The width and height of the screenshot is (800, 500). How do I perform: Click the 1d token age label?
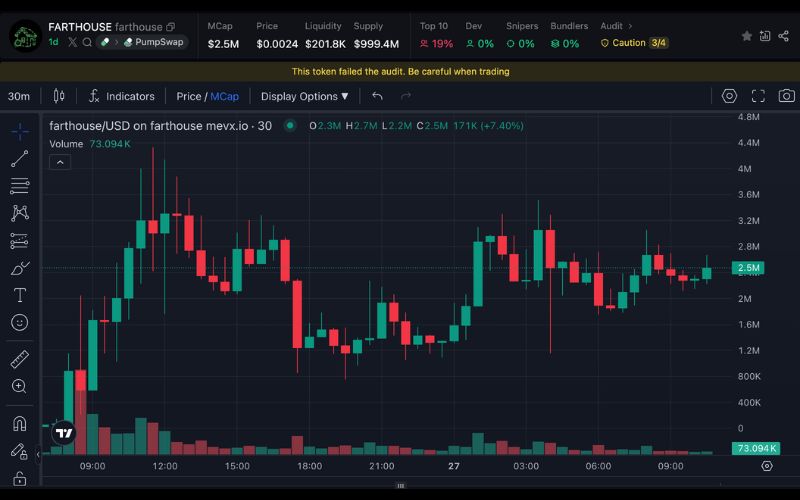point(54,42)
